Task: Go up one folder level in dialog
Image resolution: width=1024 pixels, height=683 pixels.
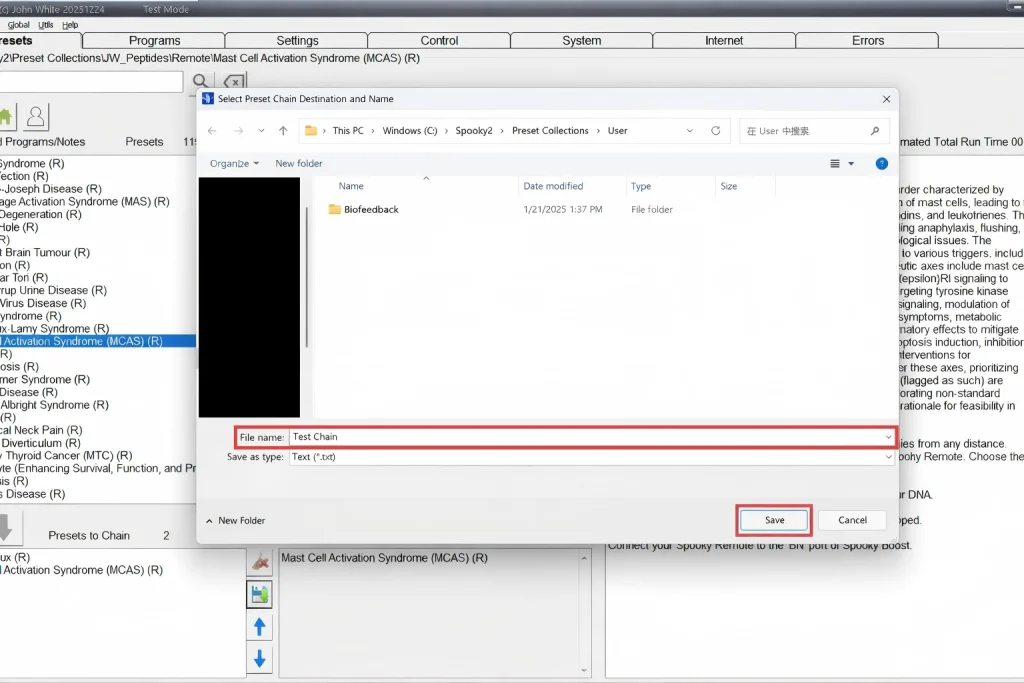Action: [x=284, y=131]
